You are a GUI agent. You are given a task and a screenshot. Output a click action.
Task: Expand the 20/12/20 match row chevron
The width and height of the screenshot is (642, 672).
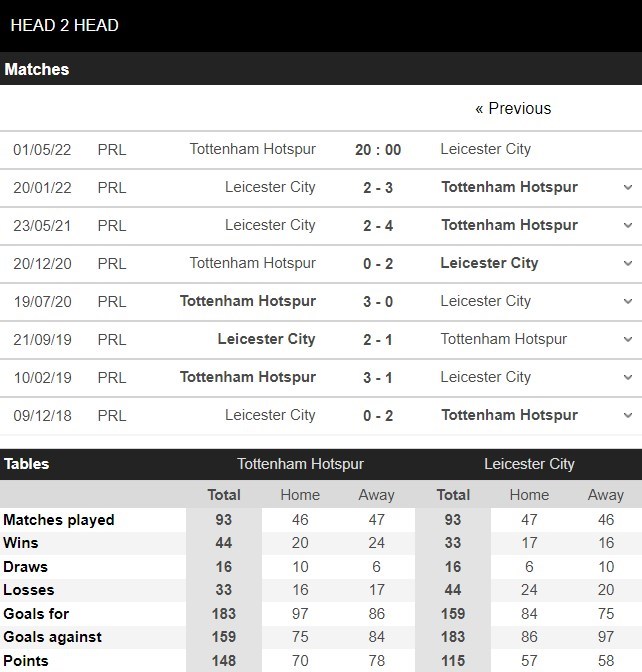click(x=627, y=263)
